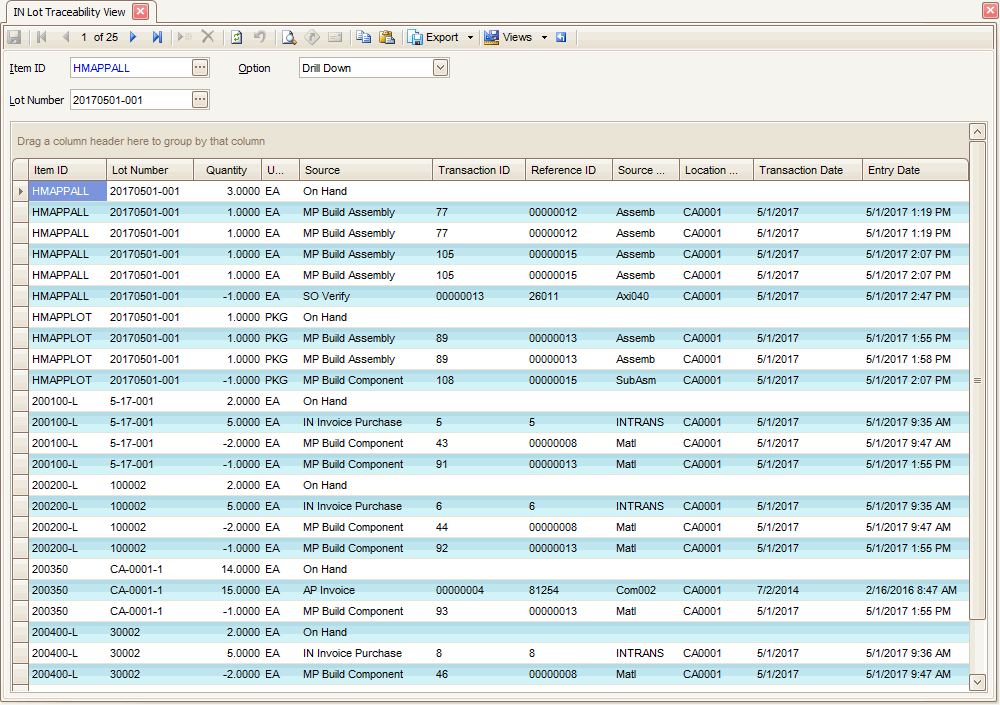
Task: Open the Export dropdown arrow
Action: tap(470, 37)
